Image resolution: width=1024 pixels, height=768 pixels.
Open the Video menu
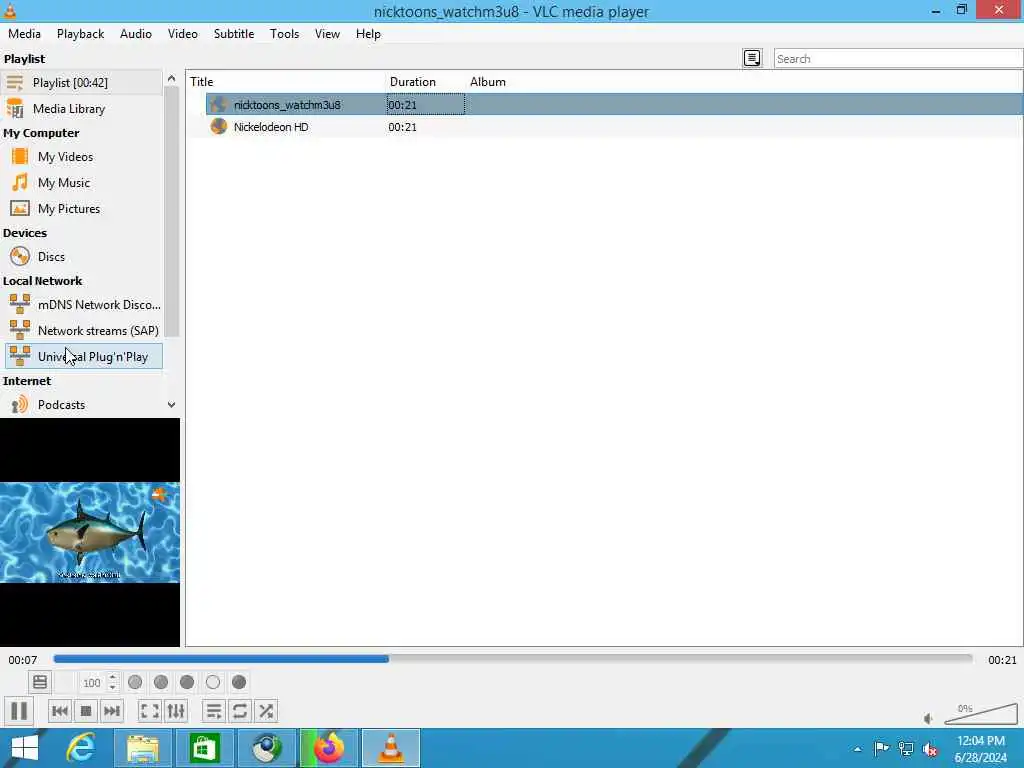click(183, 34)
